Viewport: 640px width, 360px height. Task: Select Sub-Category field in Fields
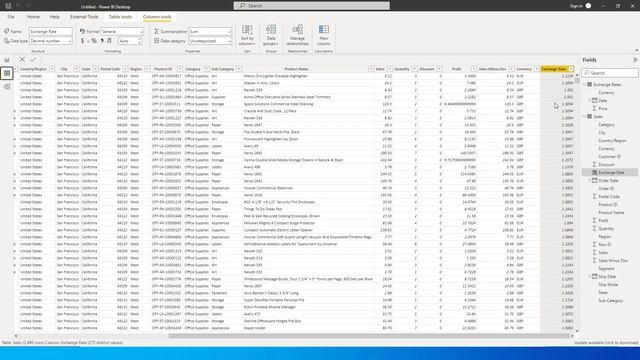pyautogui.click(x=610, y=300)
